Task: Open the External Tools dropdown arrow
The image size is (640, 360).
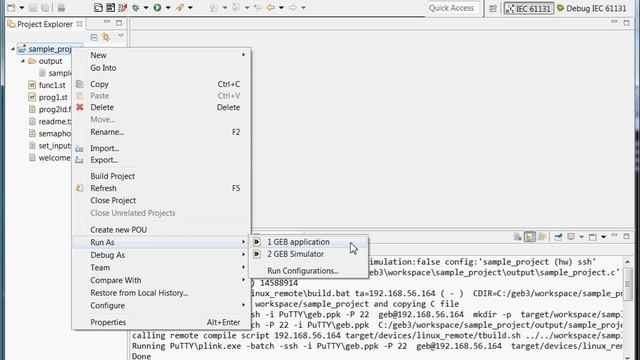Action: [190, 8]
